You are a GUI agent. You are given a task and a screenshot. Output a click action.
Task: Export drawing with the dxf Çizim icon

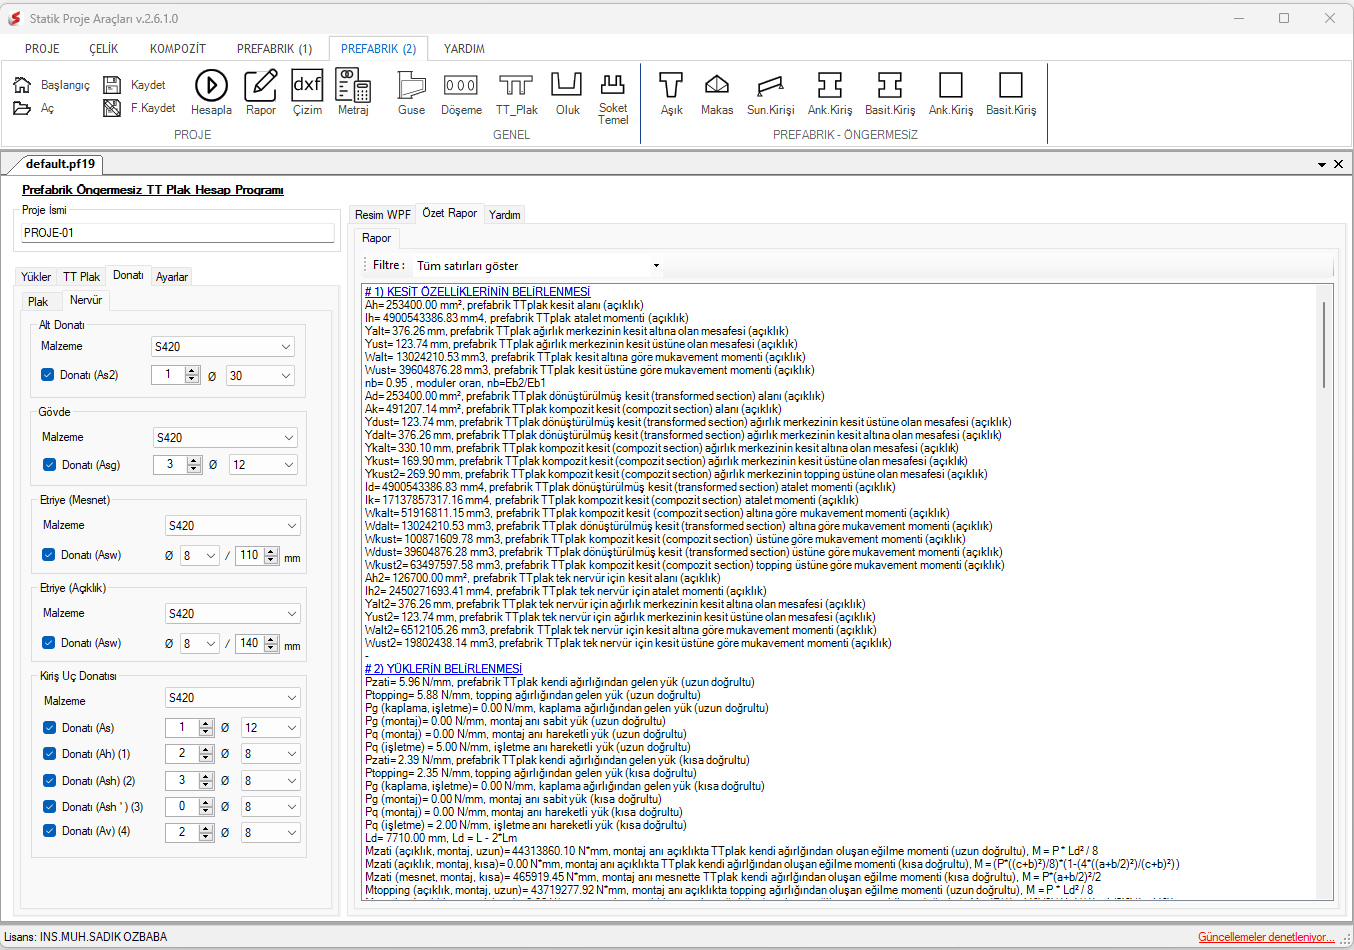[x=307, y=85]
